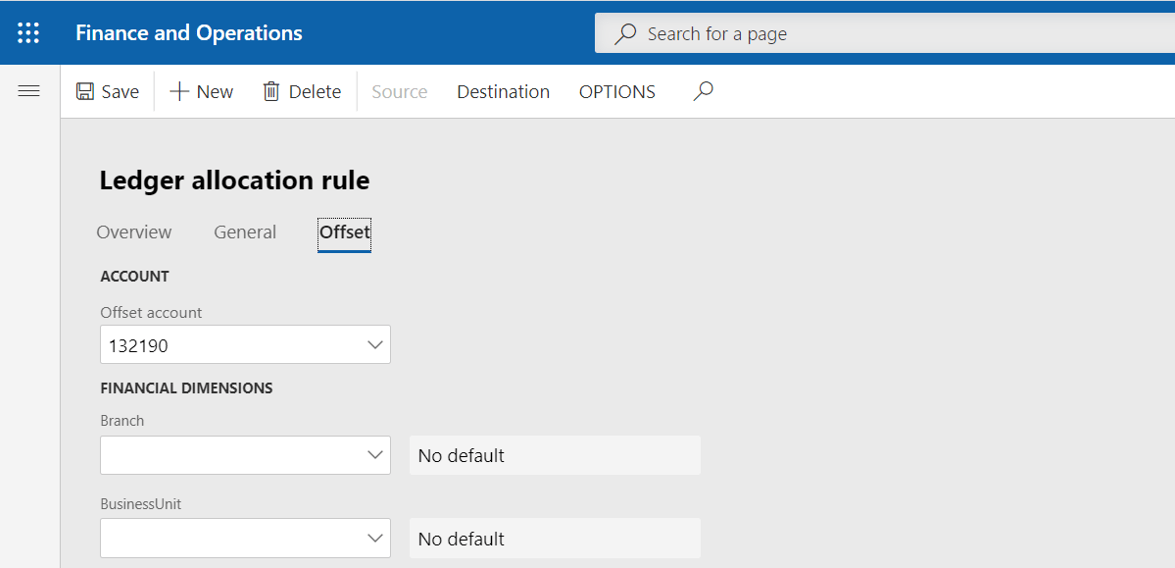Switch to the Overview tab
This screenshot has height=568, width=1175.
[x=134, y=232]
